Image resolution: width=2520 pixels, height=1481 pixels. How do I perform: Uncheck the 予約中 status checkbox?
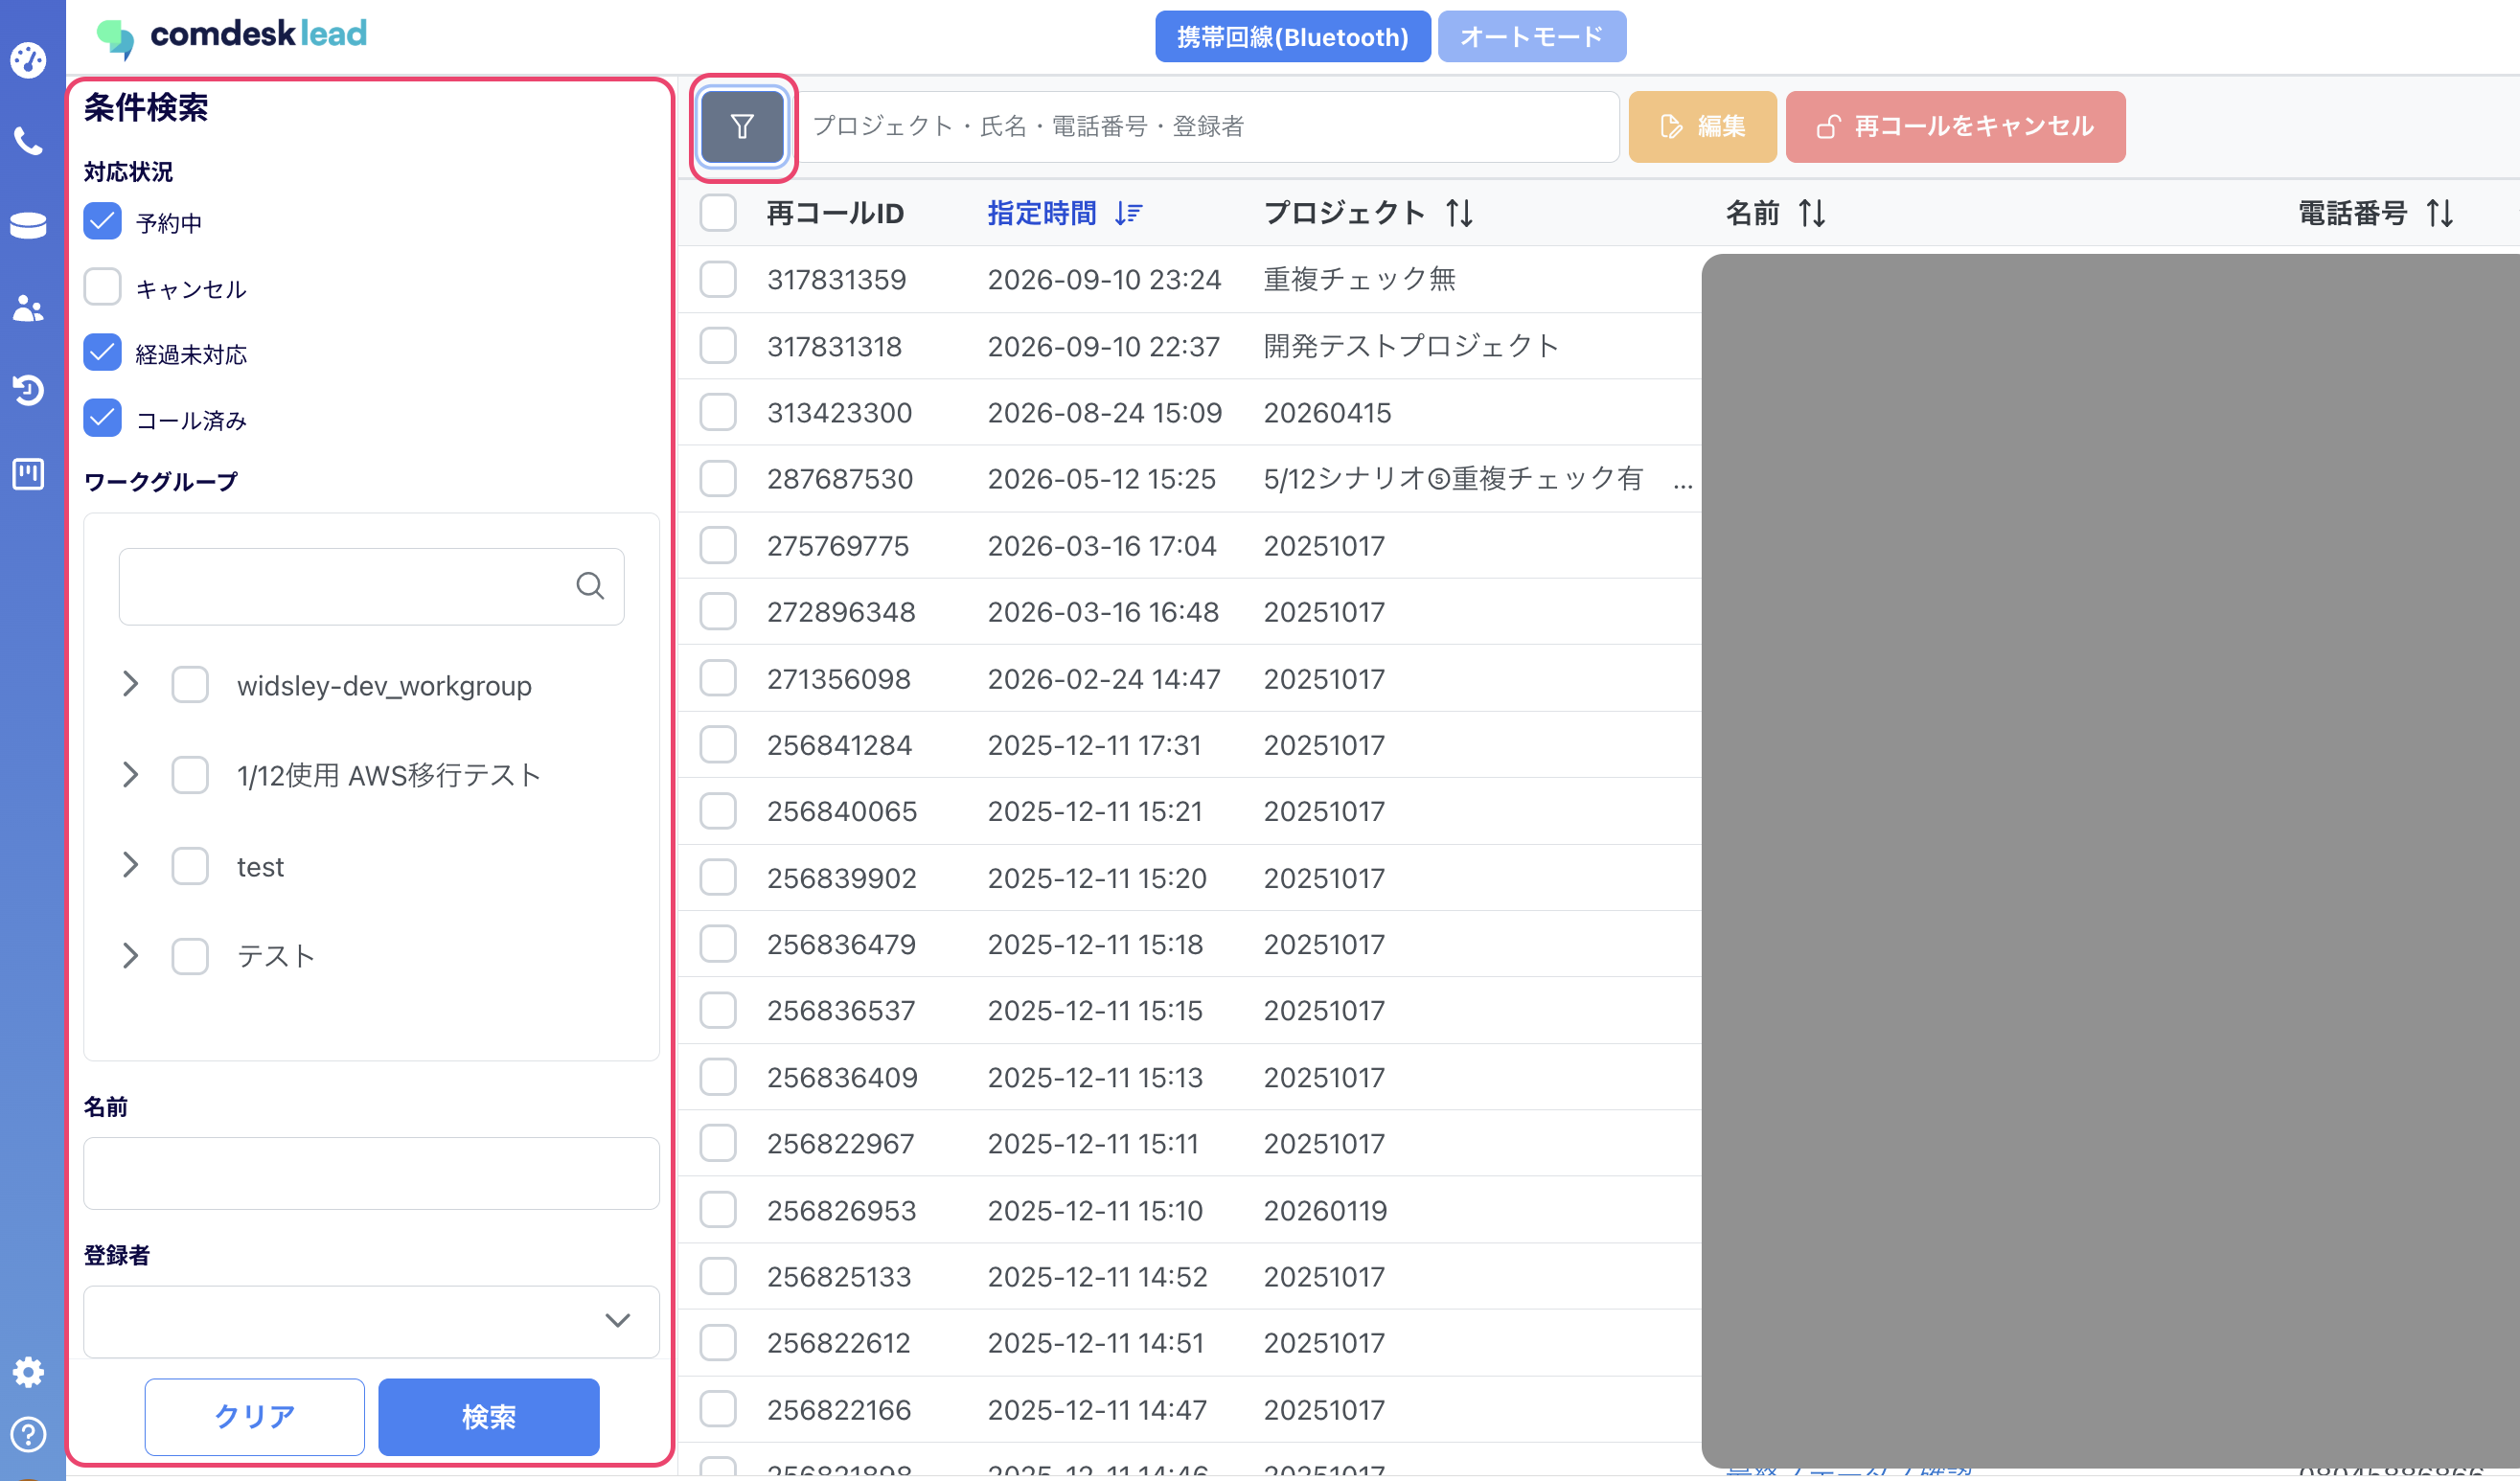pyautogui.click(x=102, y=222)
